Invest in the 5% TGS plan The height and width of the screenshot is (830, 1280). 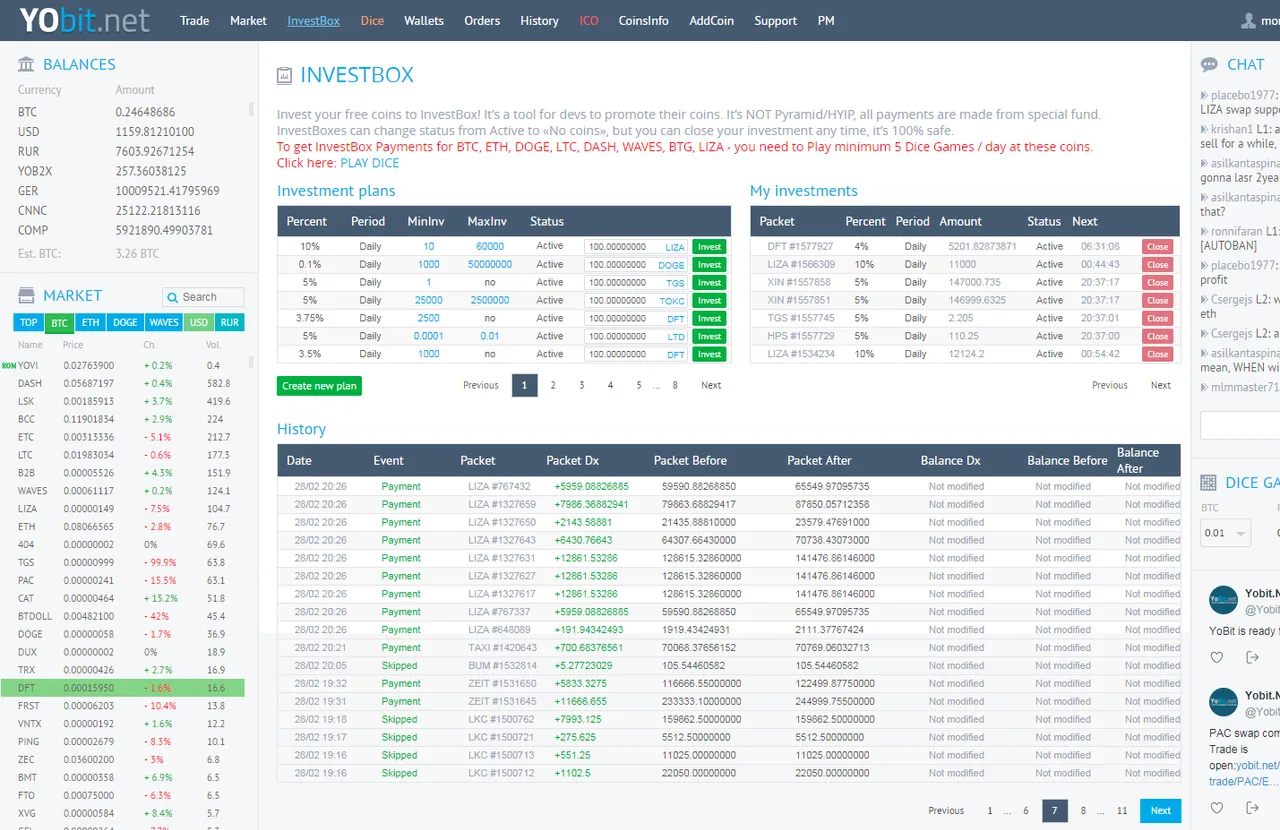tap(709, 283)
